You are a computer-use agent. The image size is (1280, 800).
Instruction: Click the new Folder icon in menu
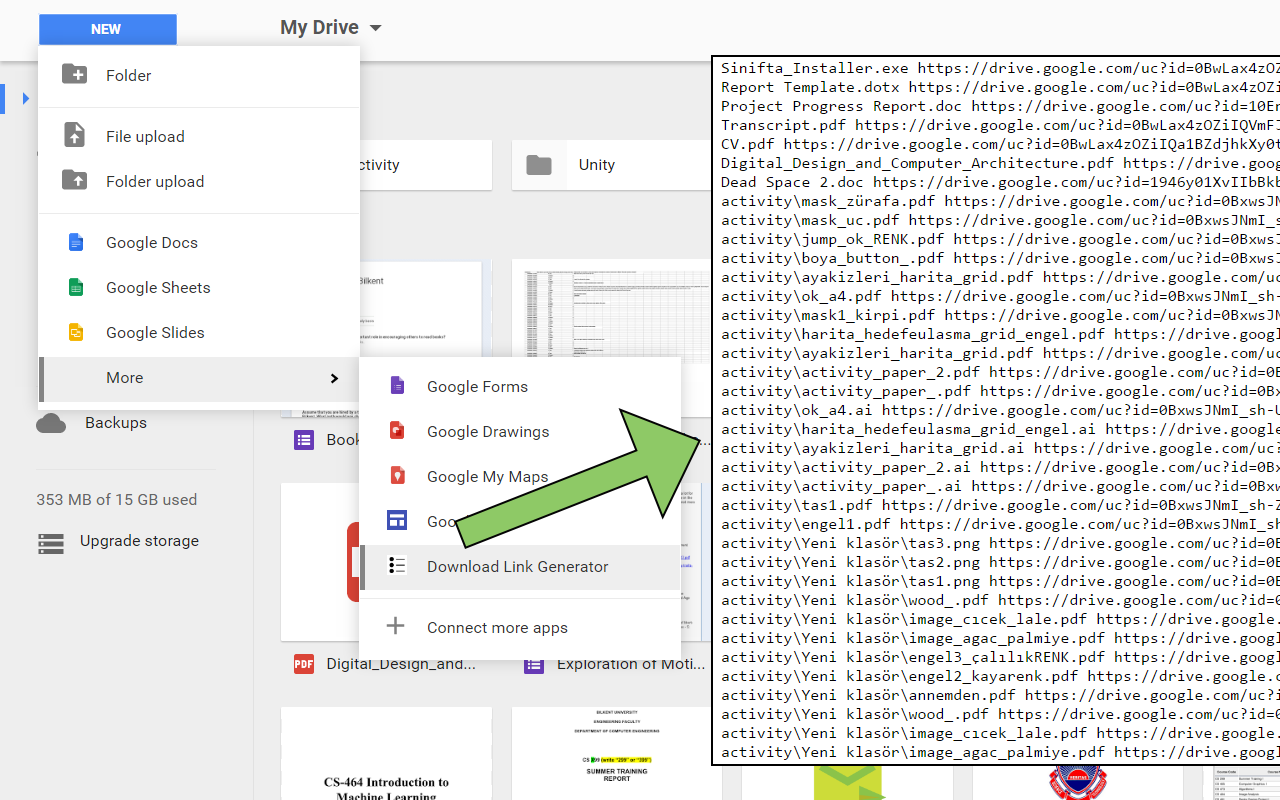(74, 75)
